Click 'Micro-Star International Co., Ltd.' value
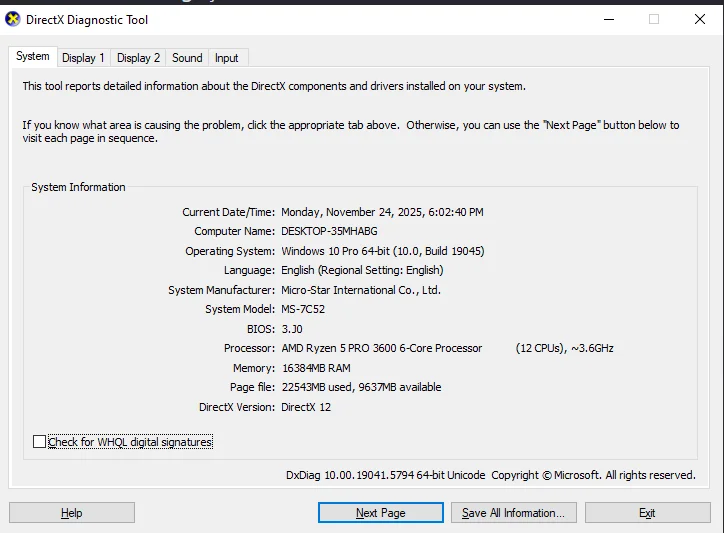This screenshot has width=724, height=533. 361,290
